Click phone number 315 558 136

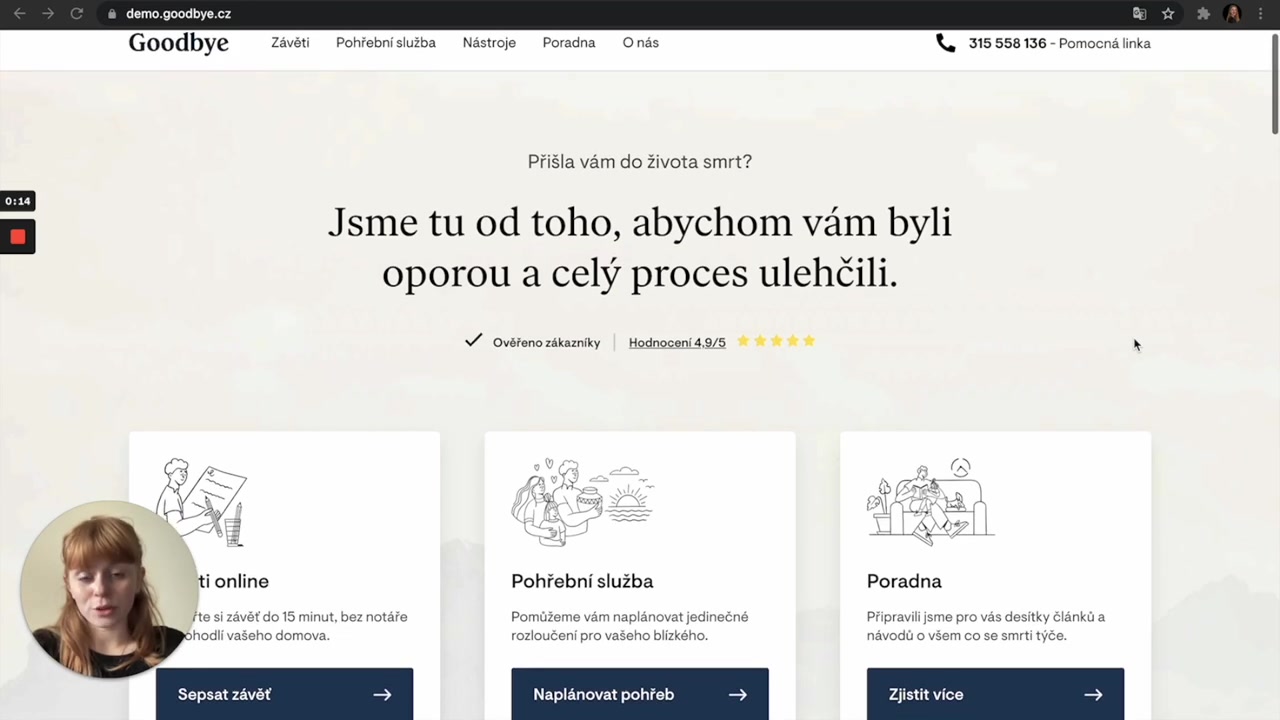1007,44
